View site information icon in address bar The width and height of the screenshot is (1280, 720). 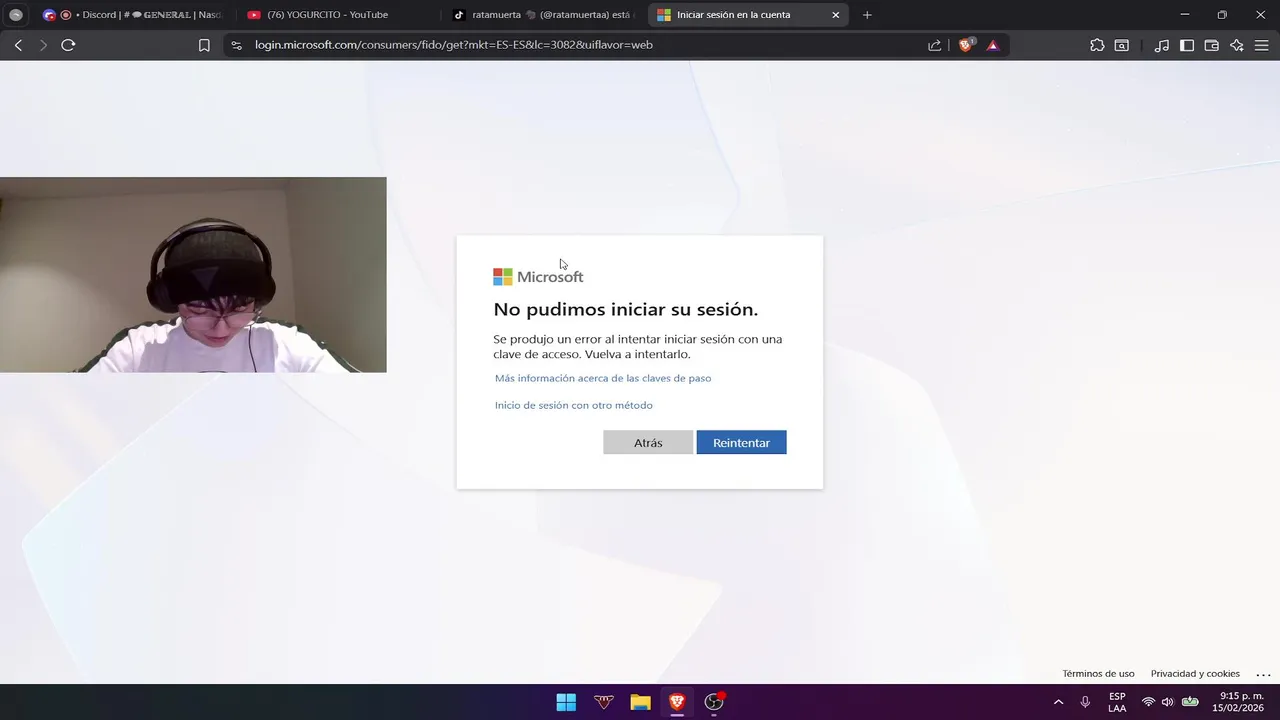tap(237, 45)
